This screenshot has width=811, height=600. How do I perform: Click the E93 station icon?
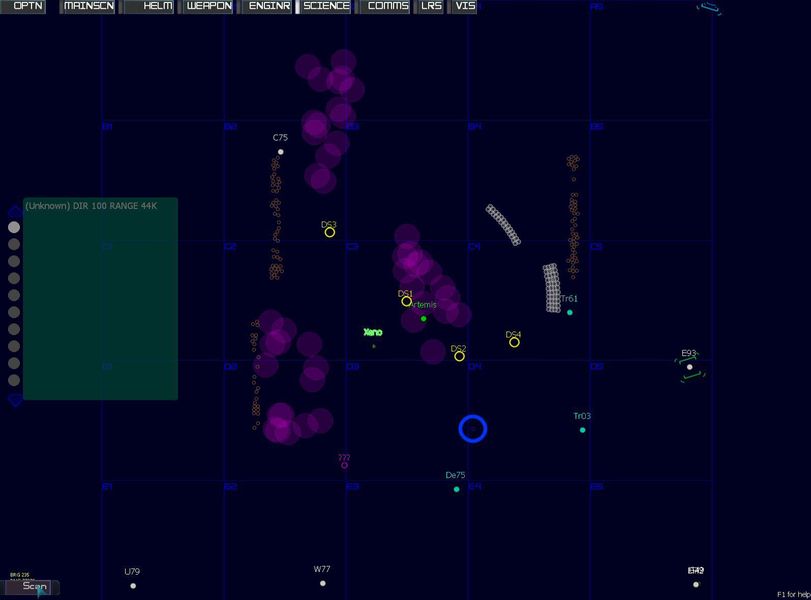pos(688,367)
